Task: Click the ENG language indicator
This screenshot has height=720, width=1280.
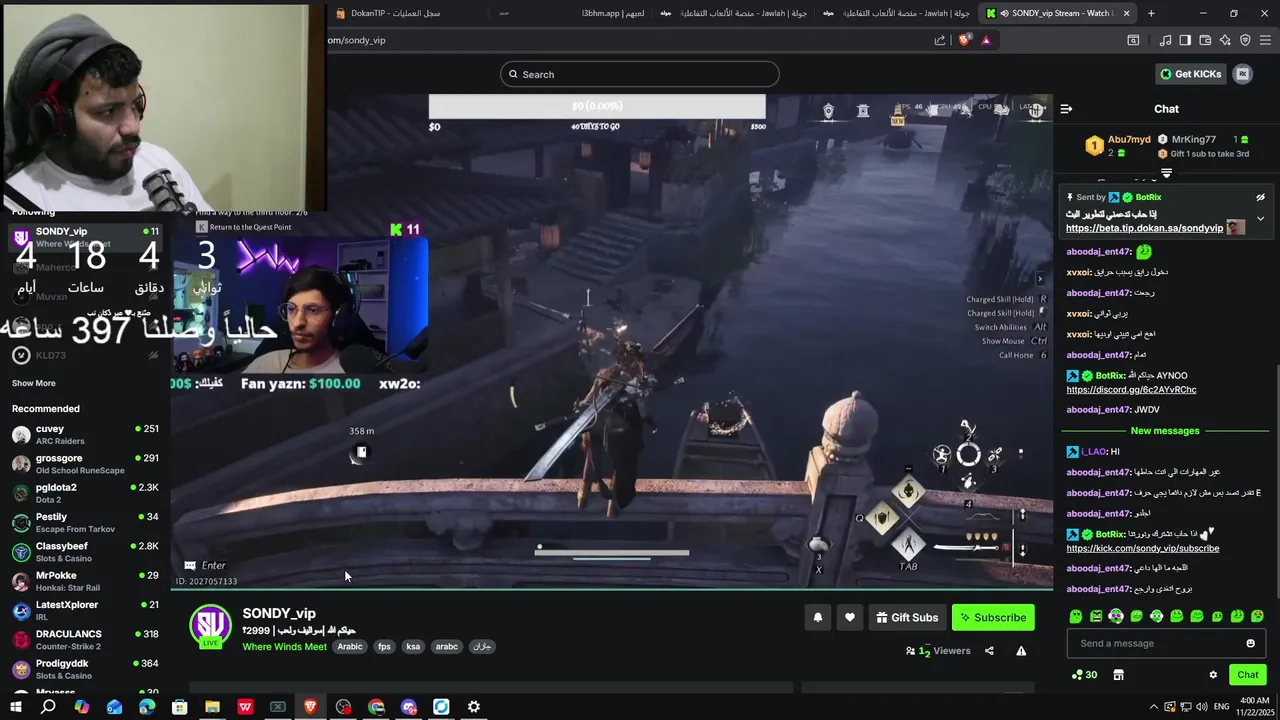Action: coord(1222,706)
